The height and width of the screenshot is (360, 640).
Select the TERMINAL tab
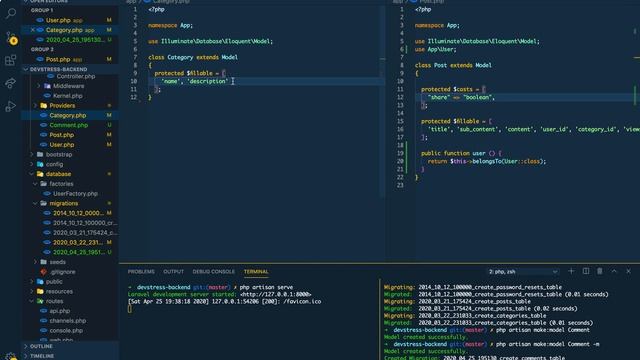256,271
